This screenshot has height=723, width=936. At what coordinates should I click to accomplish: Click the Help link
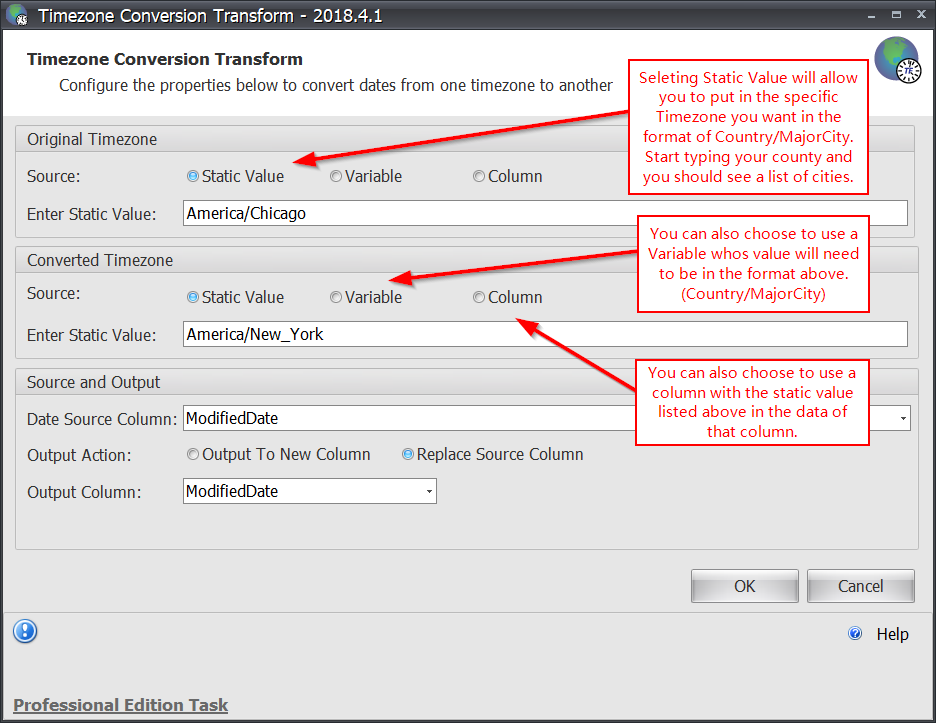pos(892,634)
